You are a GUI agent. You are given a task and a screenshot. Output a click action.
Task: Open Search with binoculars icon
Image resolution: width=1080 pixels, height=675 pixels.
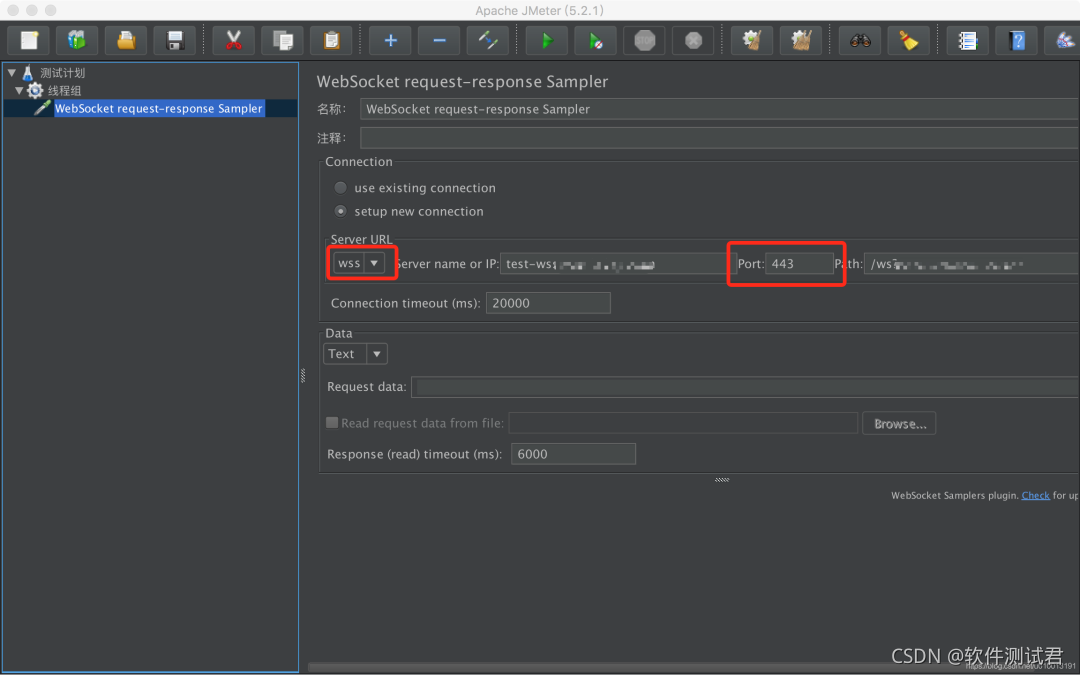[x=860, y=41]
